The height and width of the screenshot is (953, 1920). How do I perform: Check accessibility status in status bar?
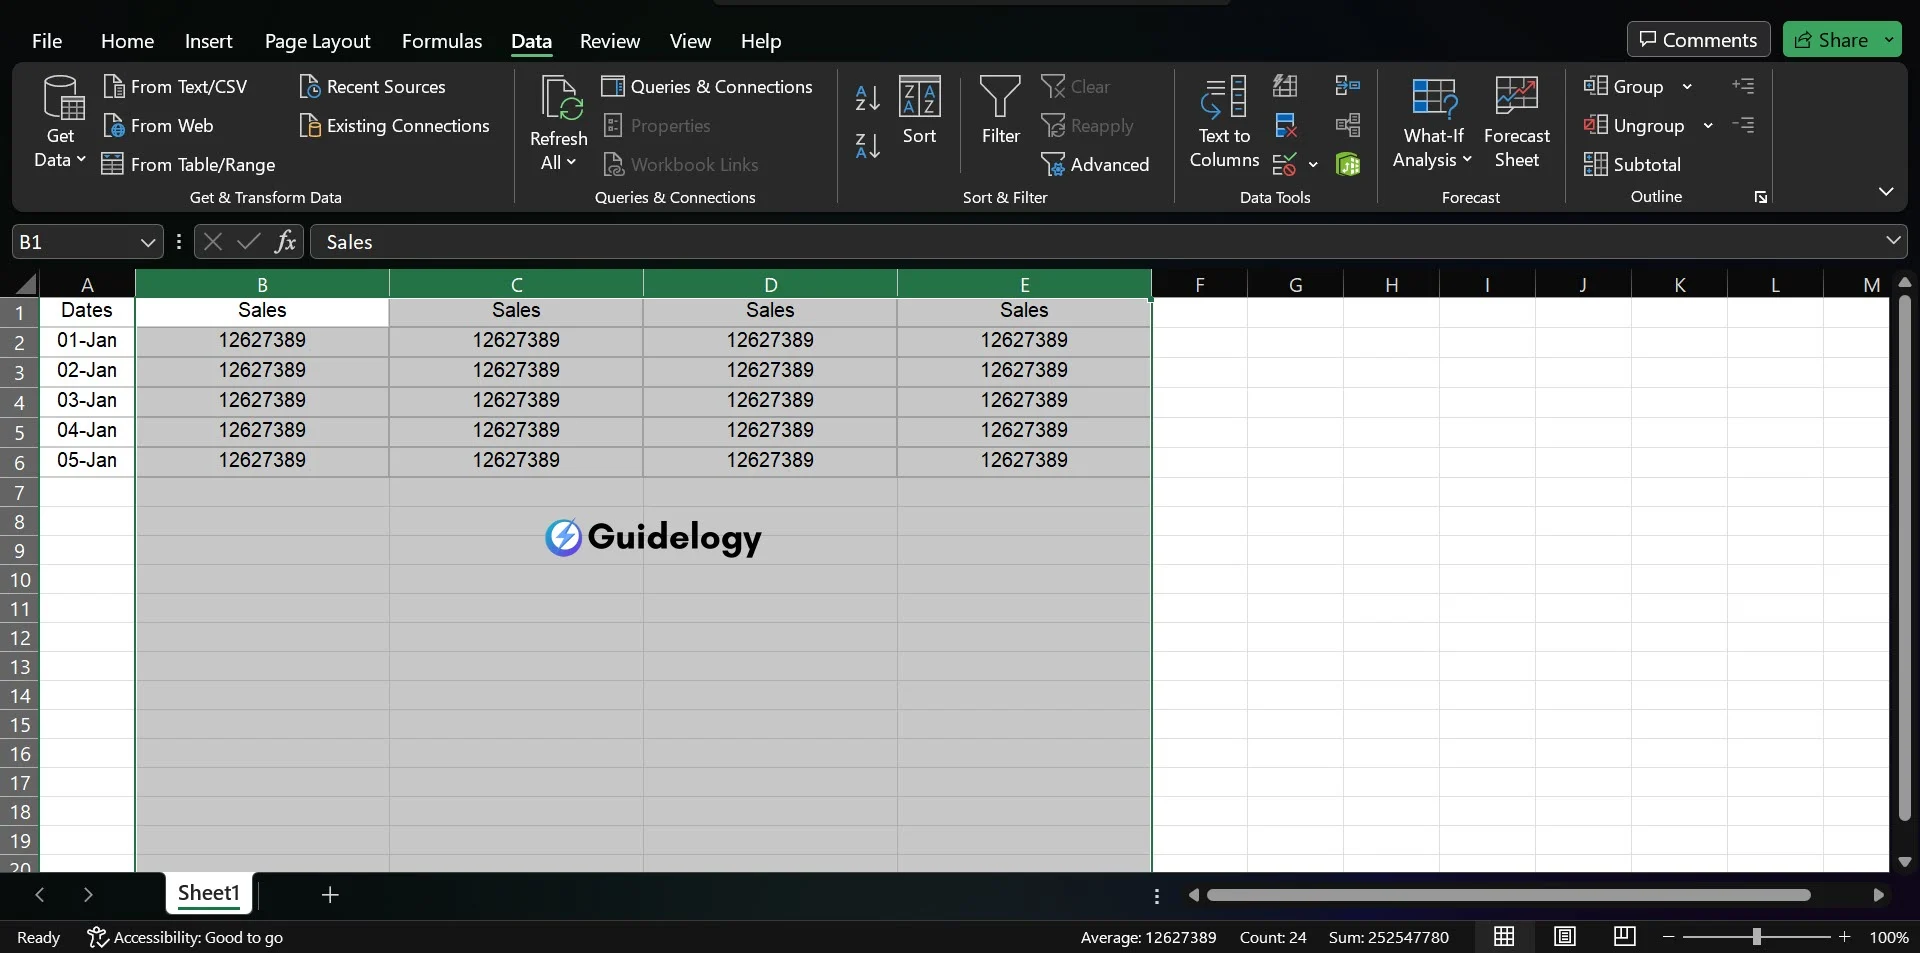coord(185,937)
